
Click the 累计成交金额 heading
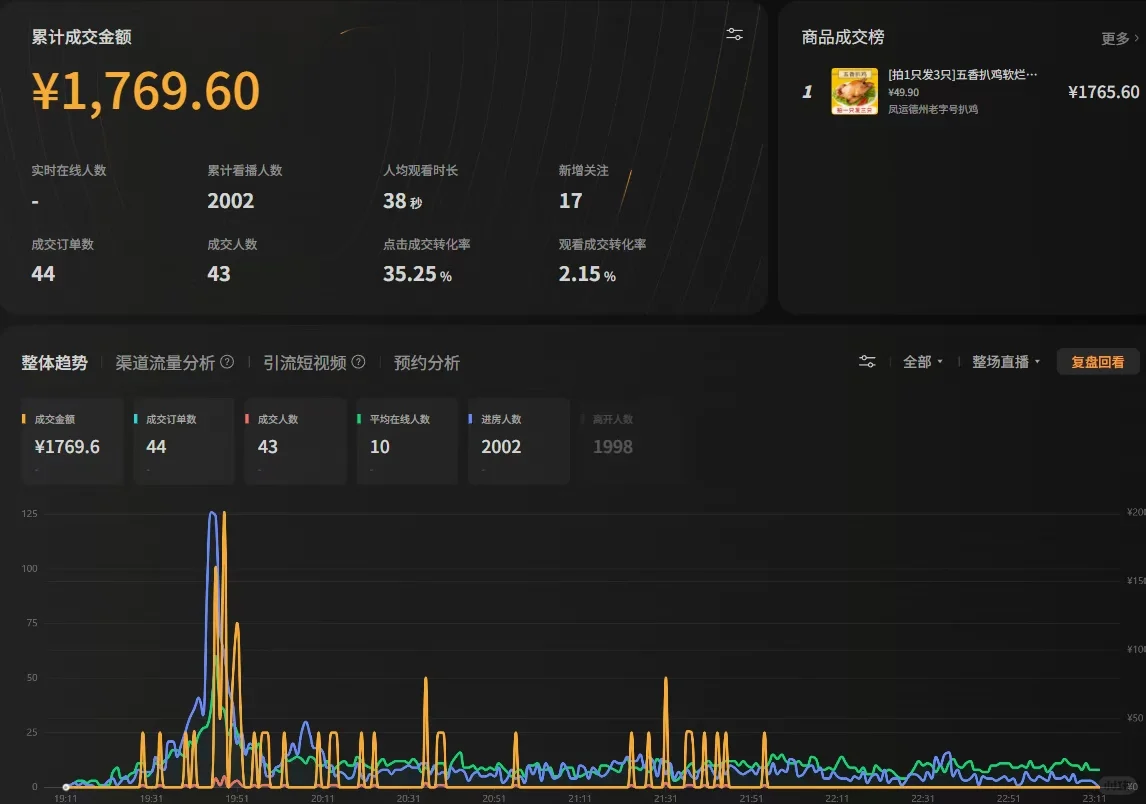point(81,37)
